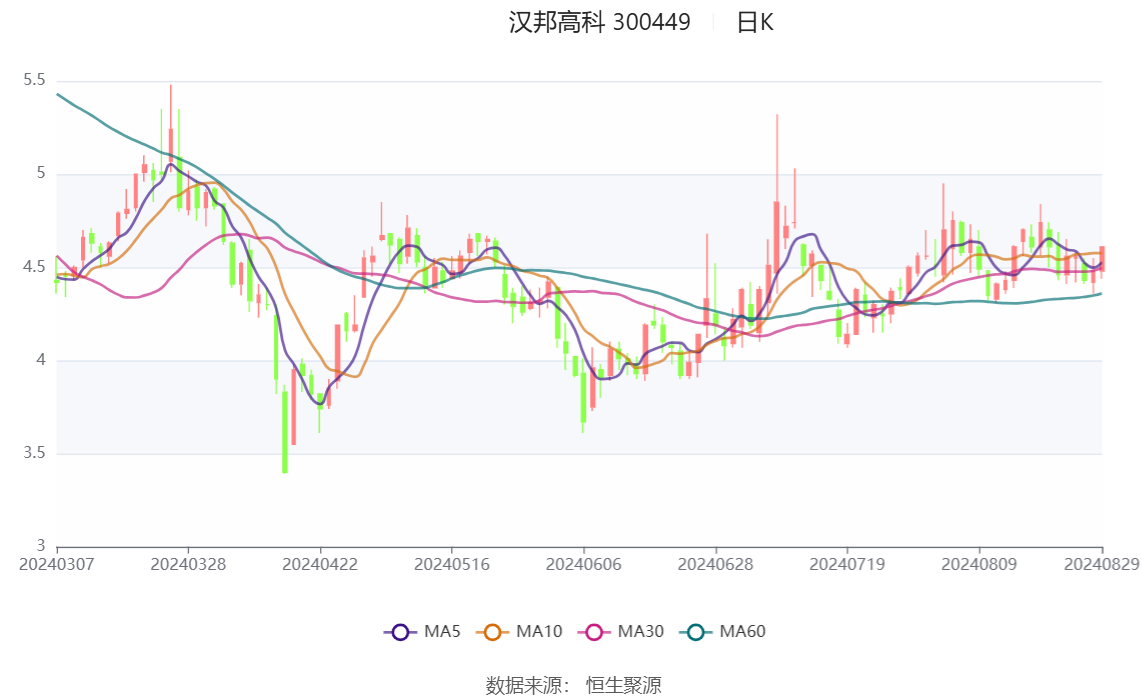Toggle the MA10 legend series

tap(519, 632)
